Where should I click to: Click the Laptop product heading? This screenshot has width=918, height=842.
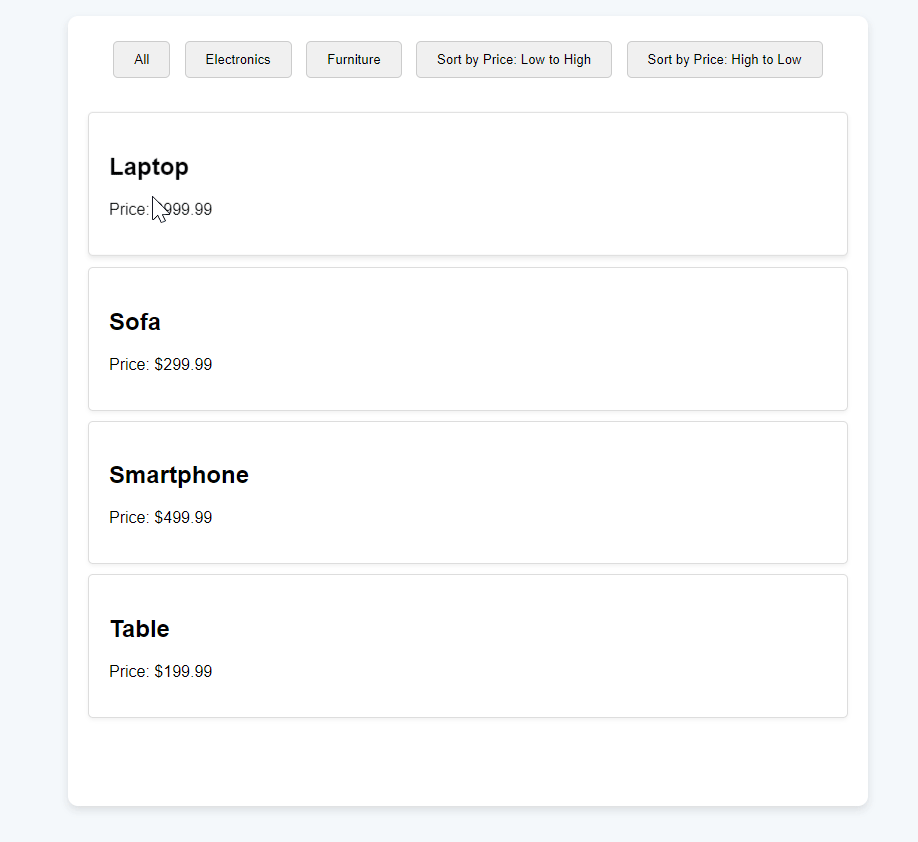pyautogui.click(x=149, y=167)
